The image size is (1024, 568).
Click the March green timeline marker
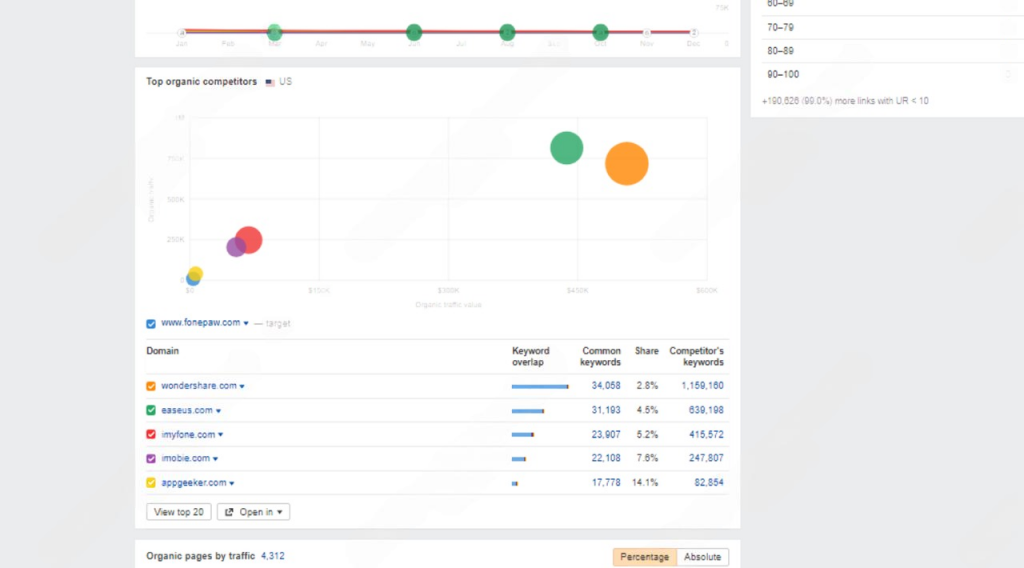tap(274, 31)
